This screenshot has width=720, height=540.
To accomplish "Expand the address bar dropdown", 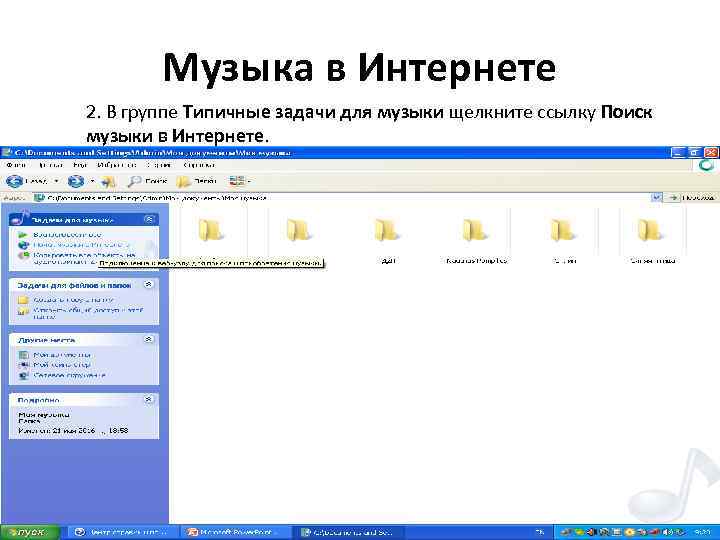I will [x=656, y=198].
